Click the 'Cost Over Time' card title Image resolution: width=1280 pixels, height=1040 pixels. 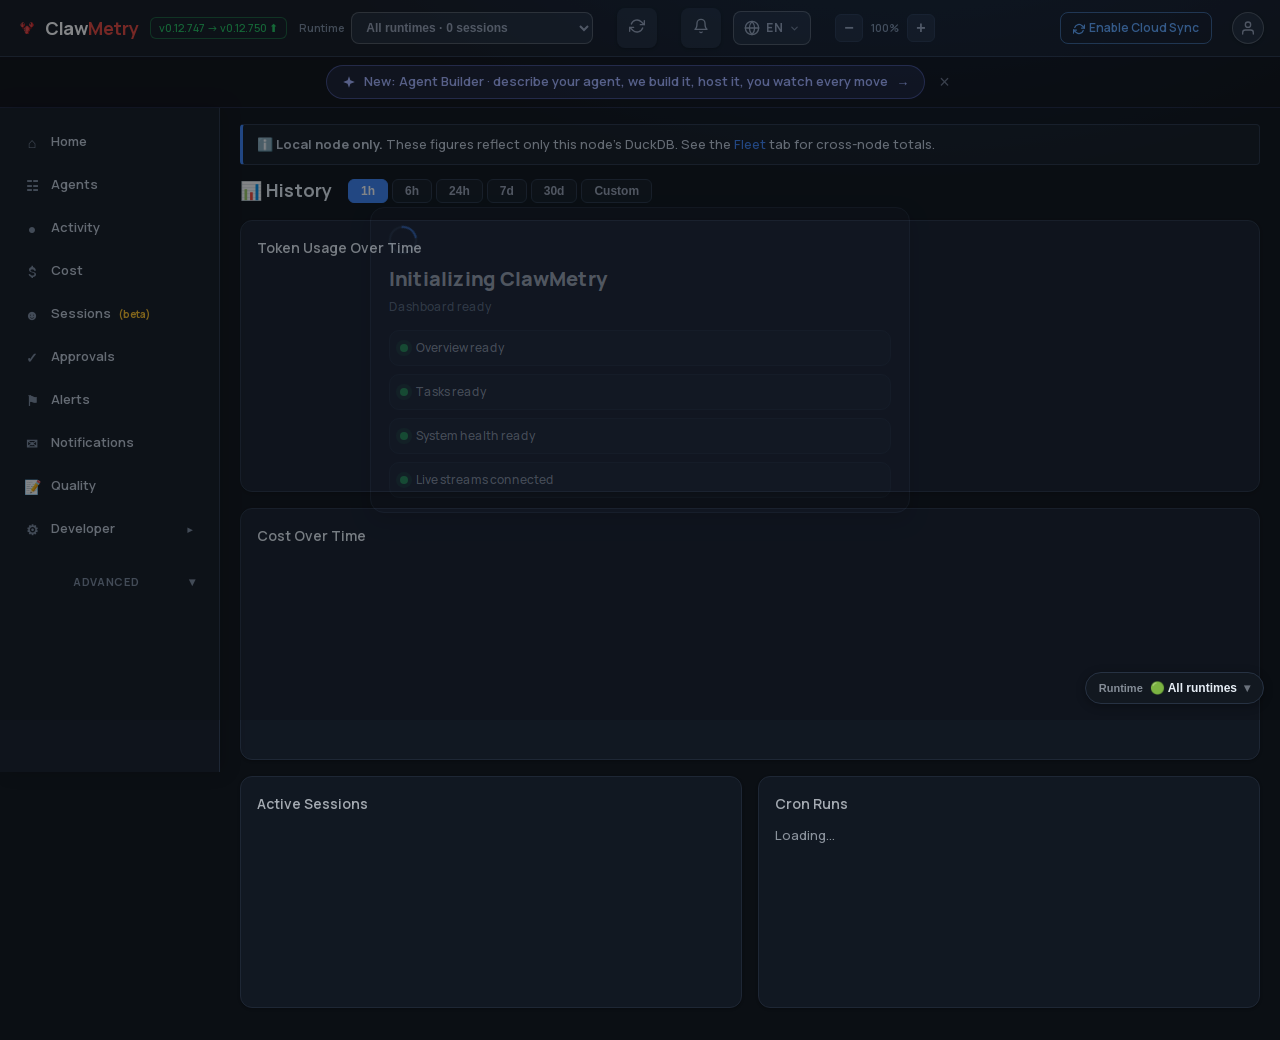[x=311, y=536]
